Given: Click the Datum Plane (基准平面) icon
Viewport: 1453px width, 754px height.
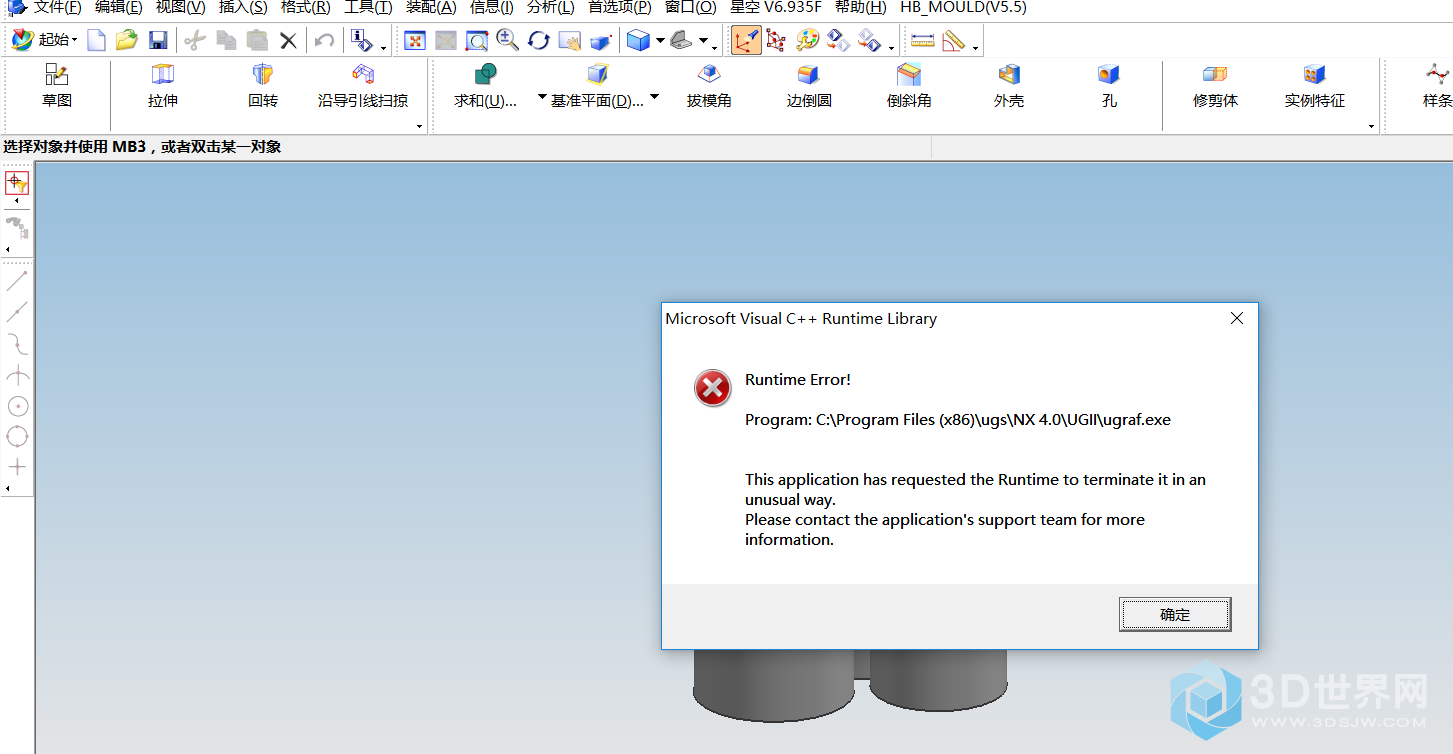Looking at the screenshot, I should [598, 74].
